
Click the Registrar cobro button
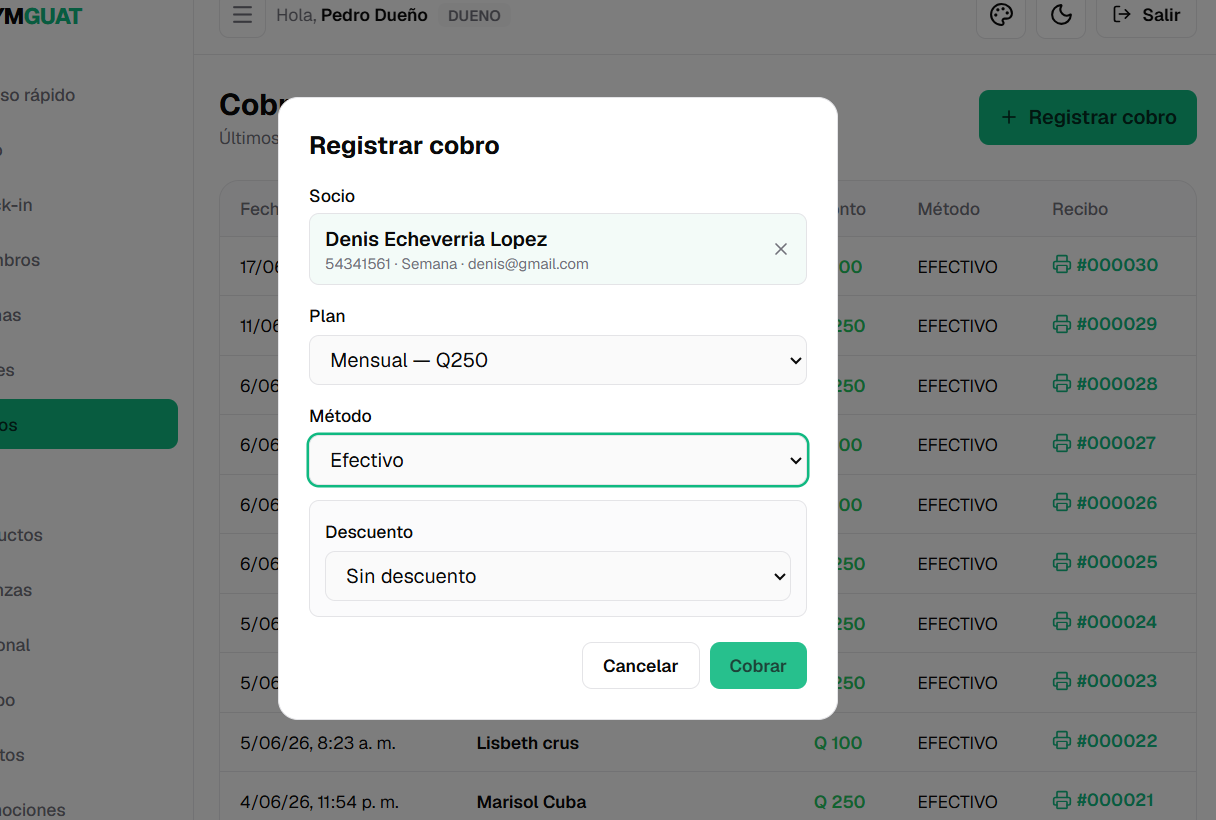(1088, 117)
